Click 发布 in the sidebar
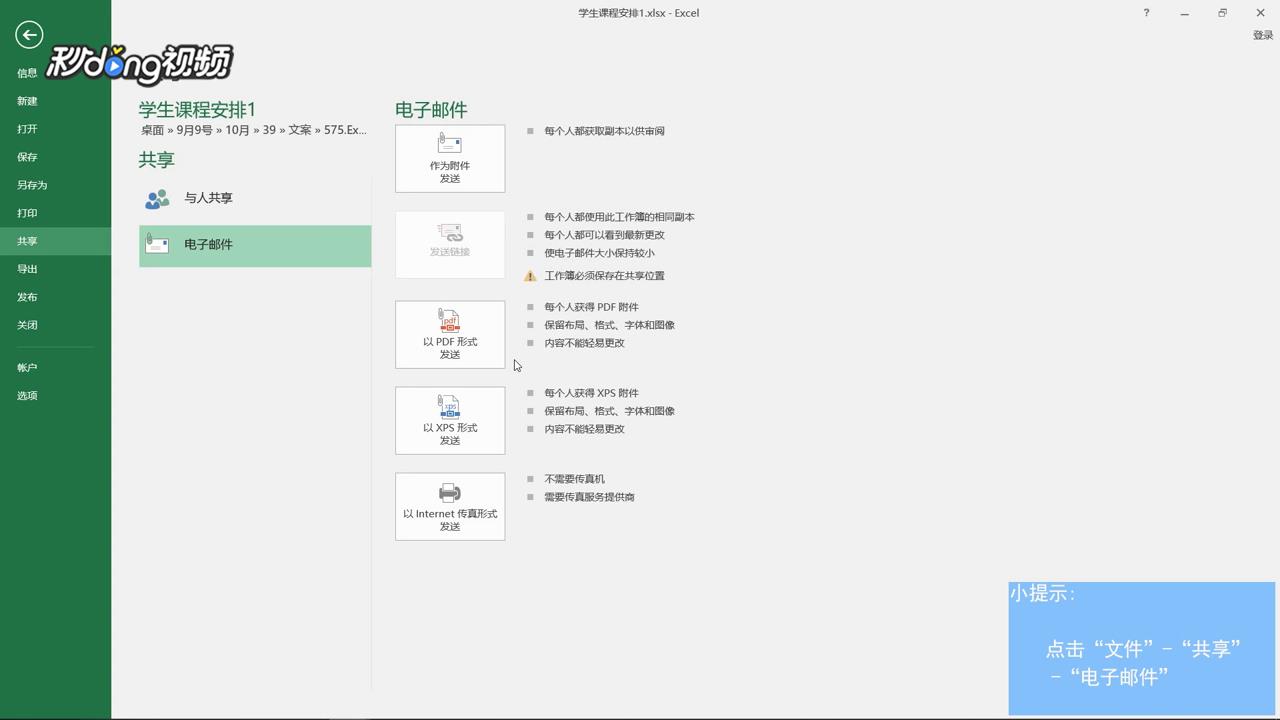The width and height of the screenshot is (1280, 720). (x=55, y=297)
